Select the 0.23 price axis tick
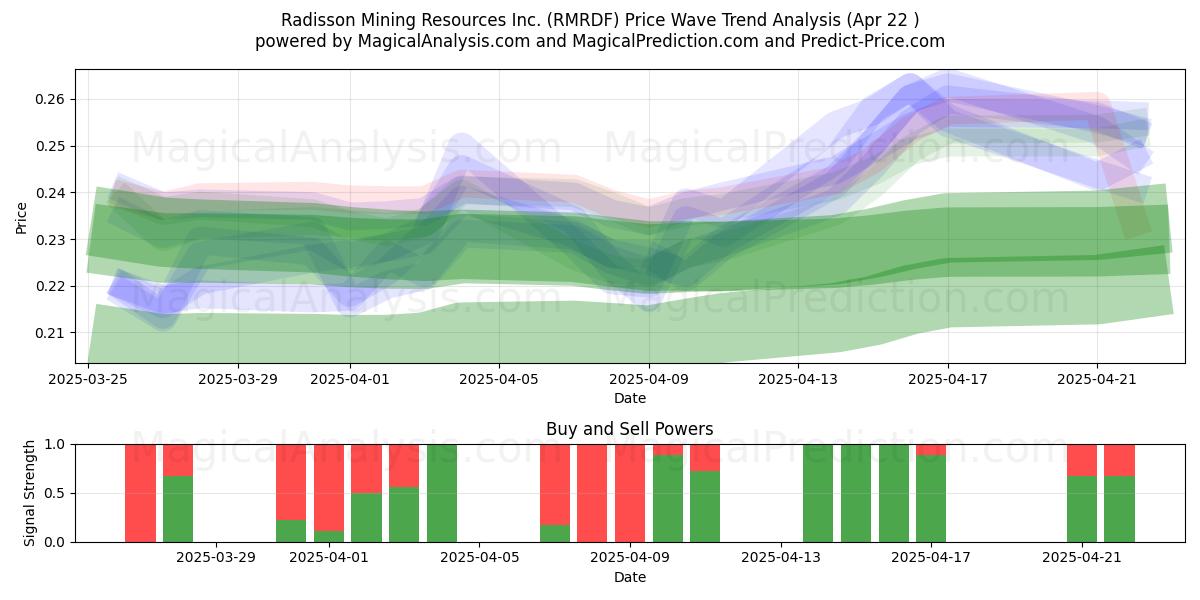1200x600 pixels. 51,240
